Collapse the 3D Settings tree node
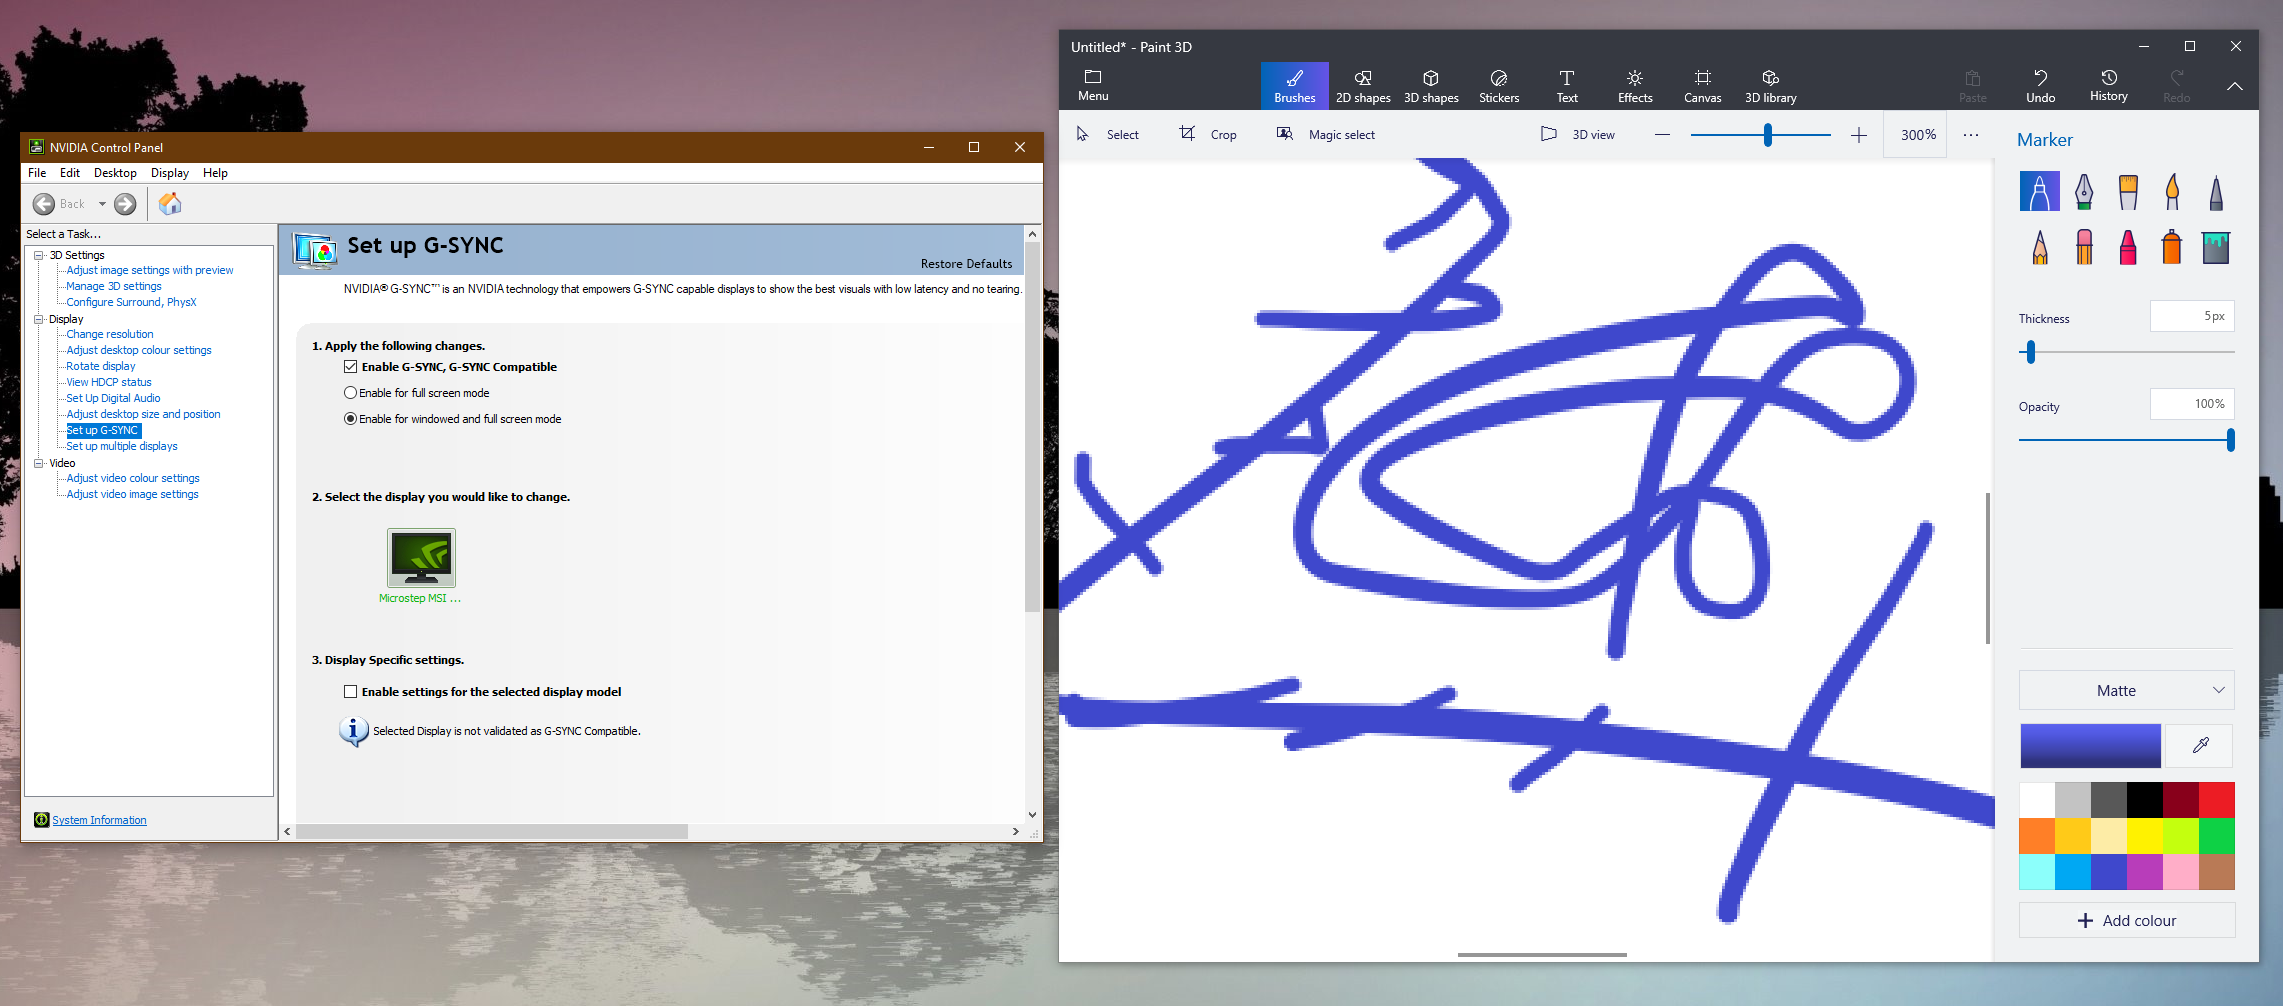 (x=39, y=255)
